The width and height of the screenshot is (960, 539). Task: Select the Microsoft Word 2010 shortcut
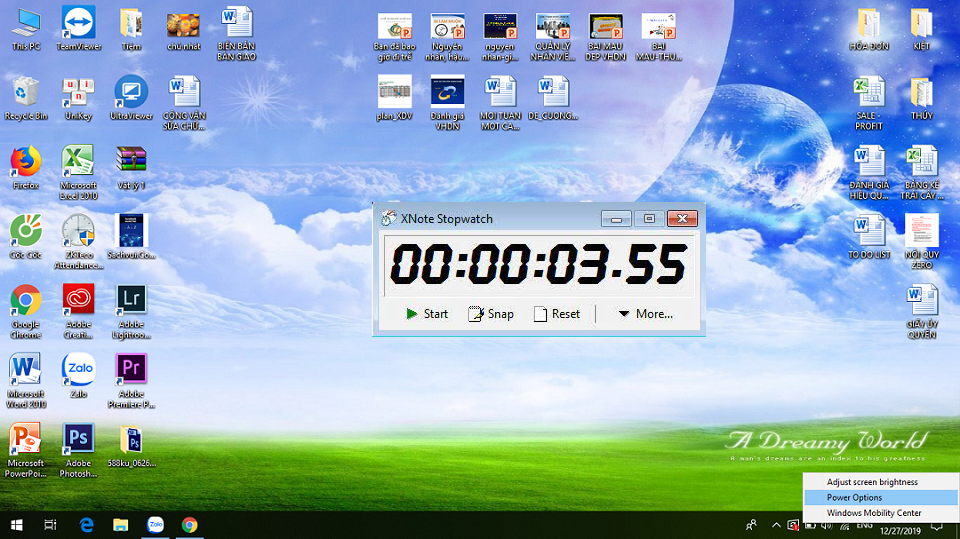(x=26, y=380)
